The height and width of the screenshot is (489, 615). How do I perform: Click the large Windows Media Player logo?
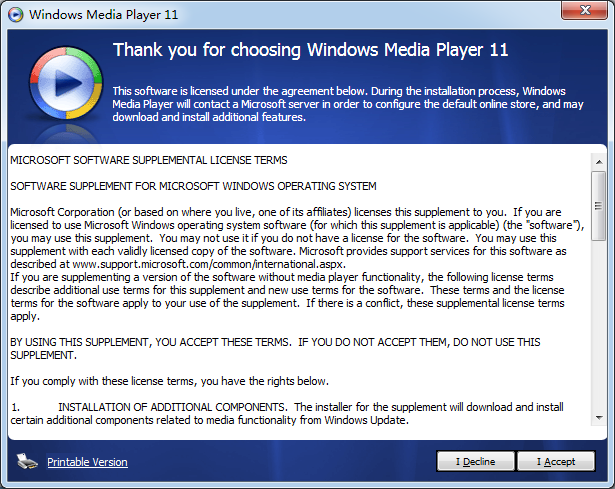pyautogui.click(x=66, y=83)
